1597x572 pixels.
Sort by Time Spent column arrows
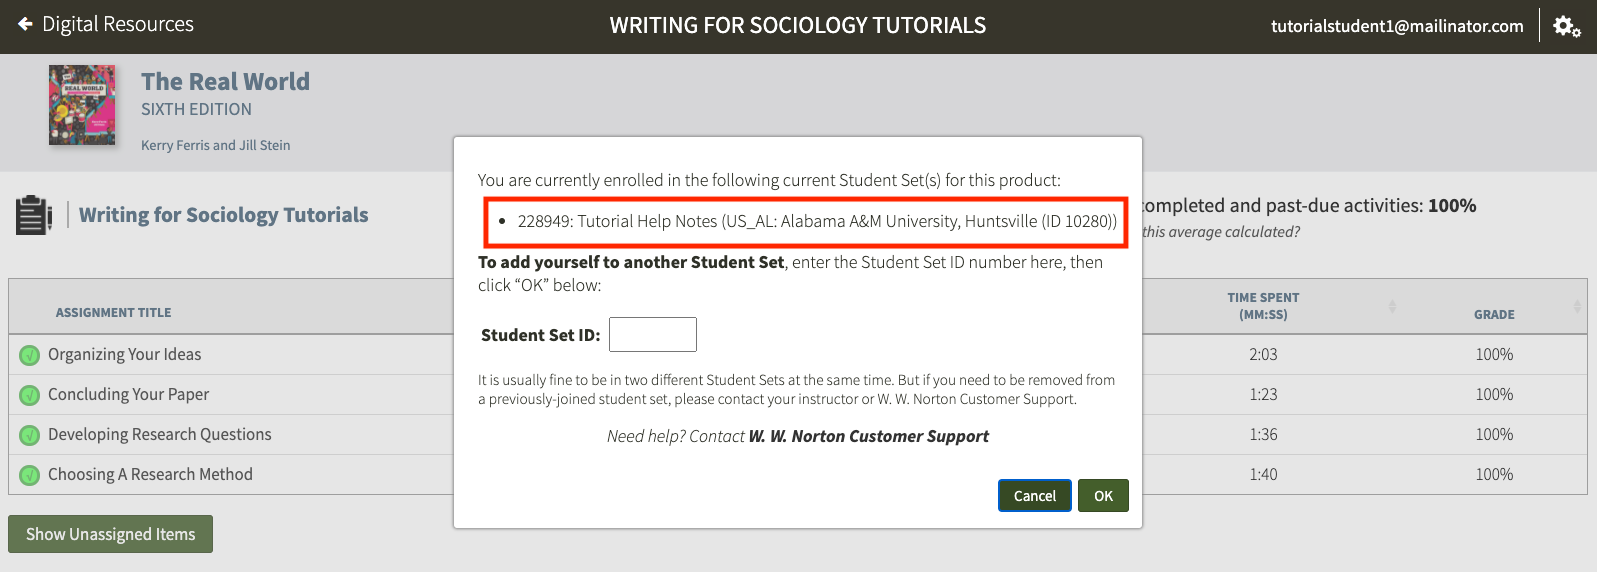[x=1392, y=306]
